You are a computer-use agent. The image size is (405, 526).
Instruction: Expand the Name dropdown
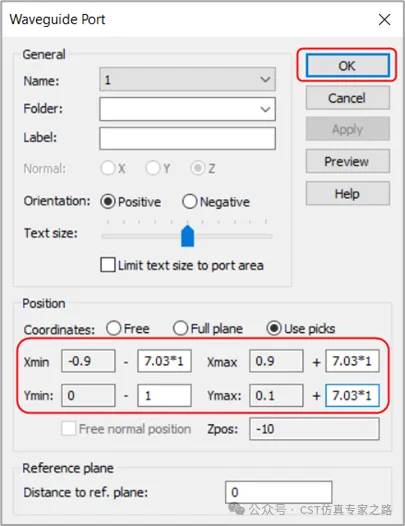point(265,80)
